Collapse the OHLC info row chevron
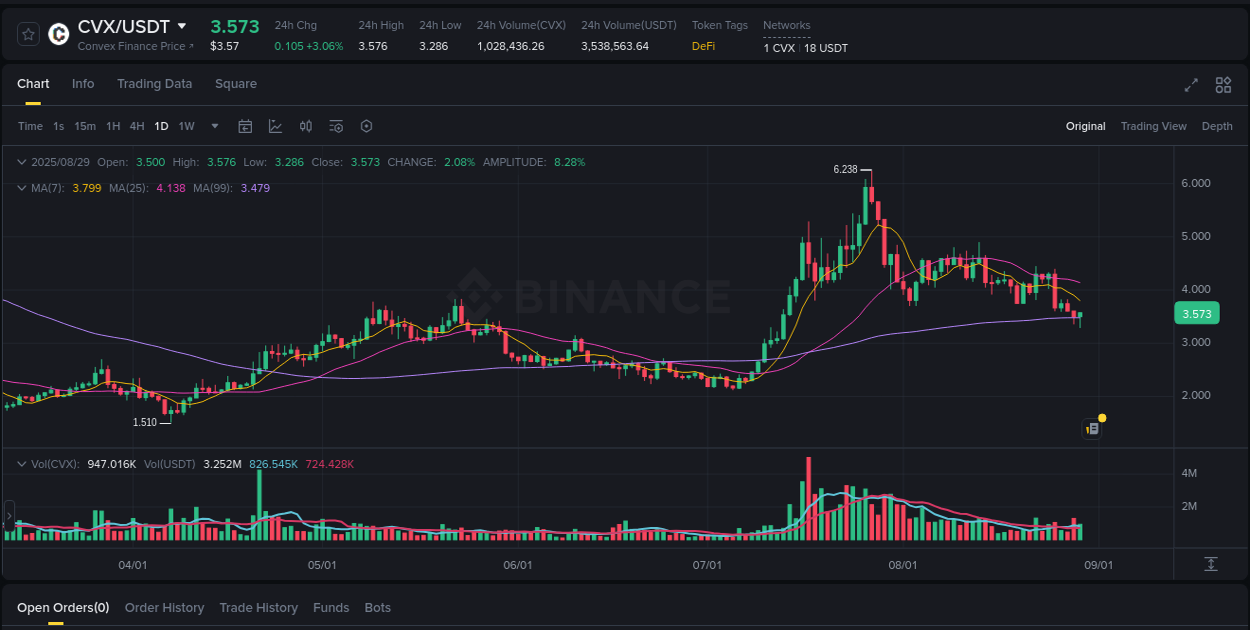Image resolution: width=1250 pixels, height=630 pixels. pyautogui.click(x=22, y=161)
